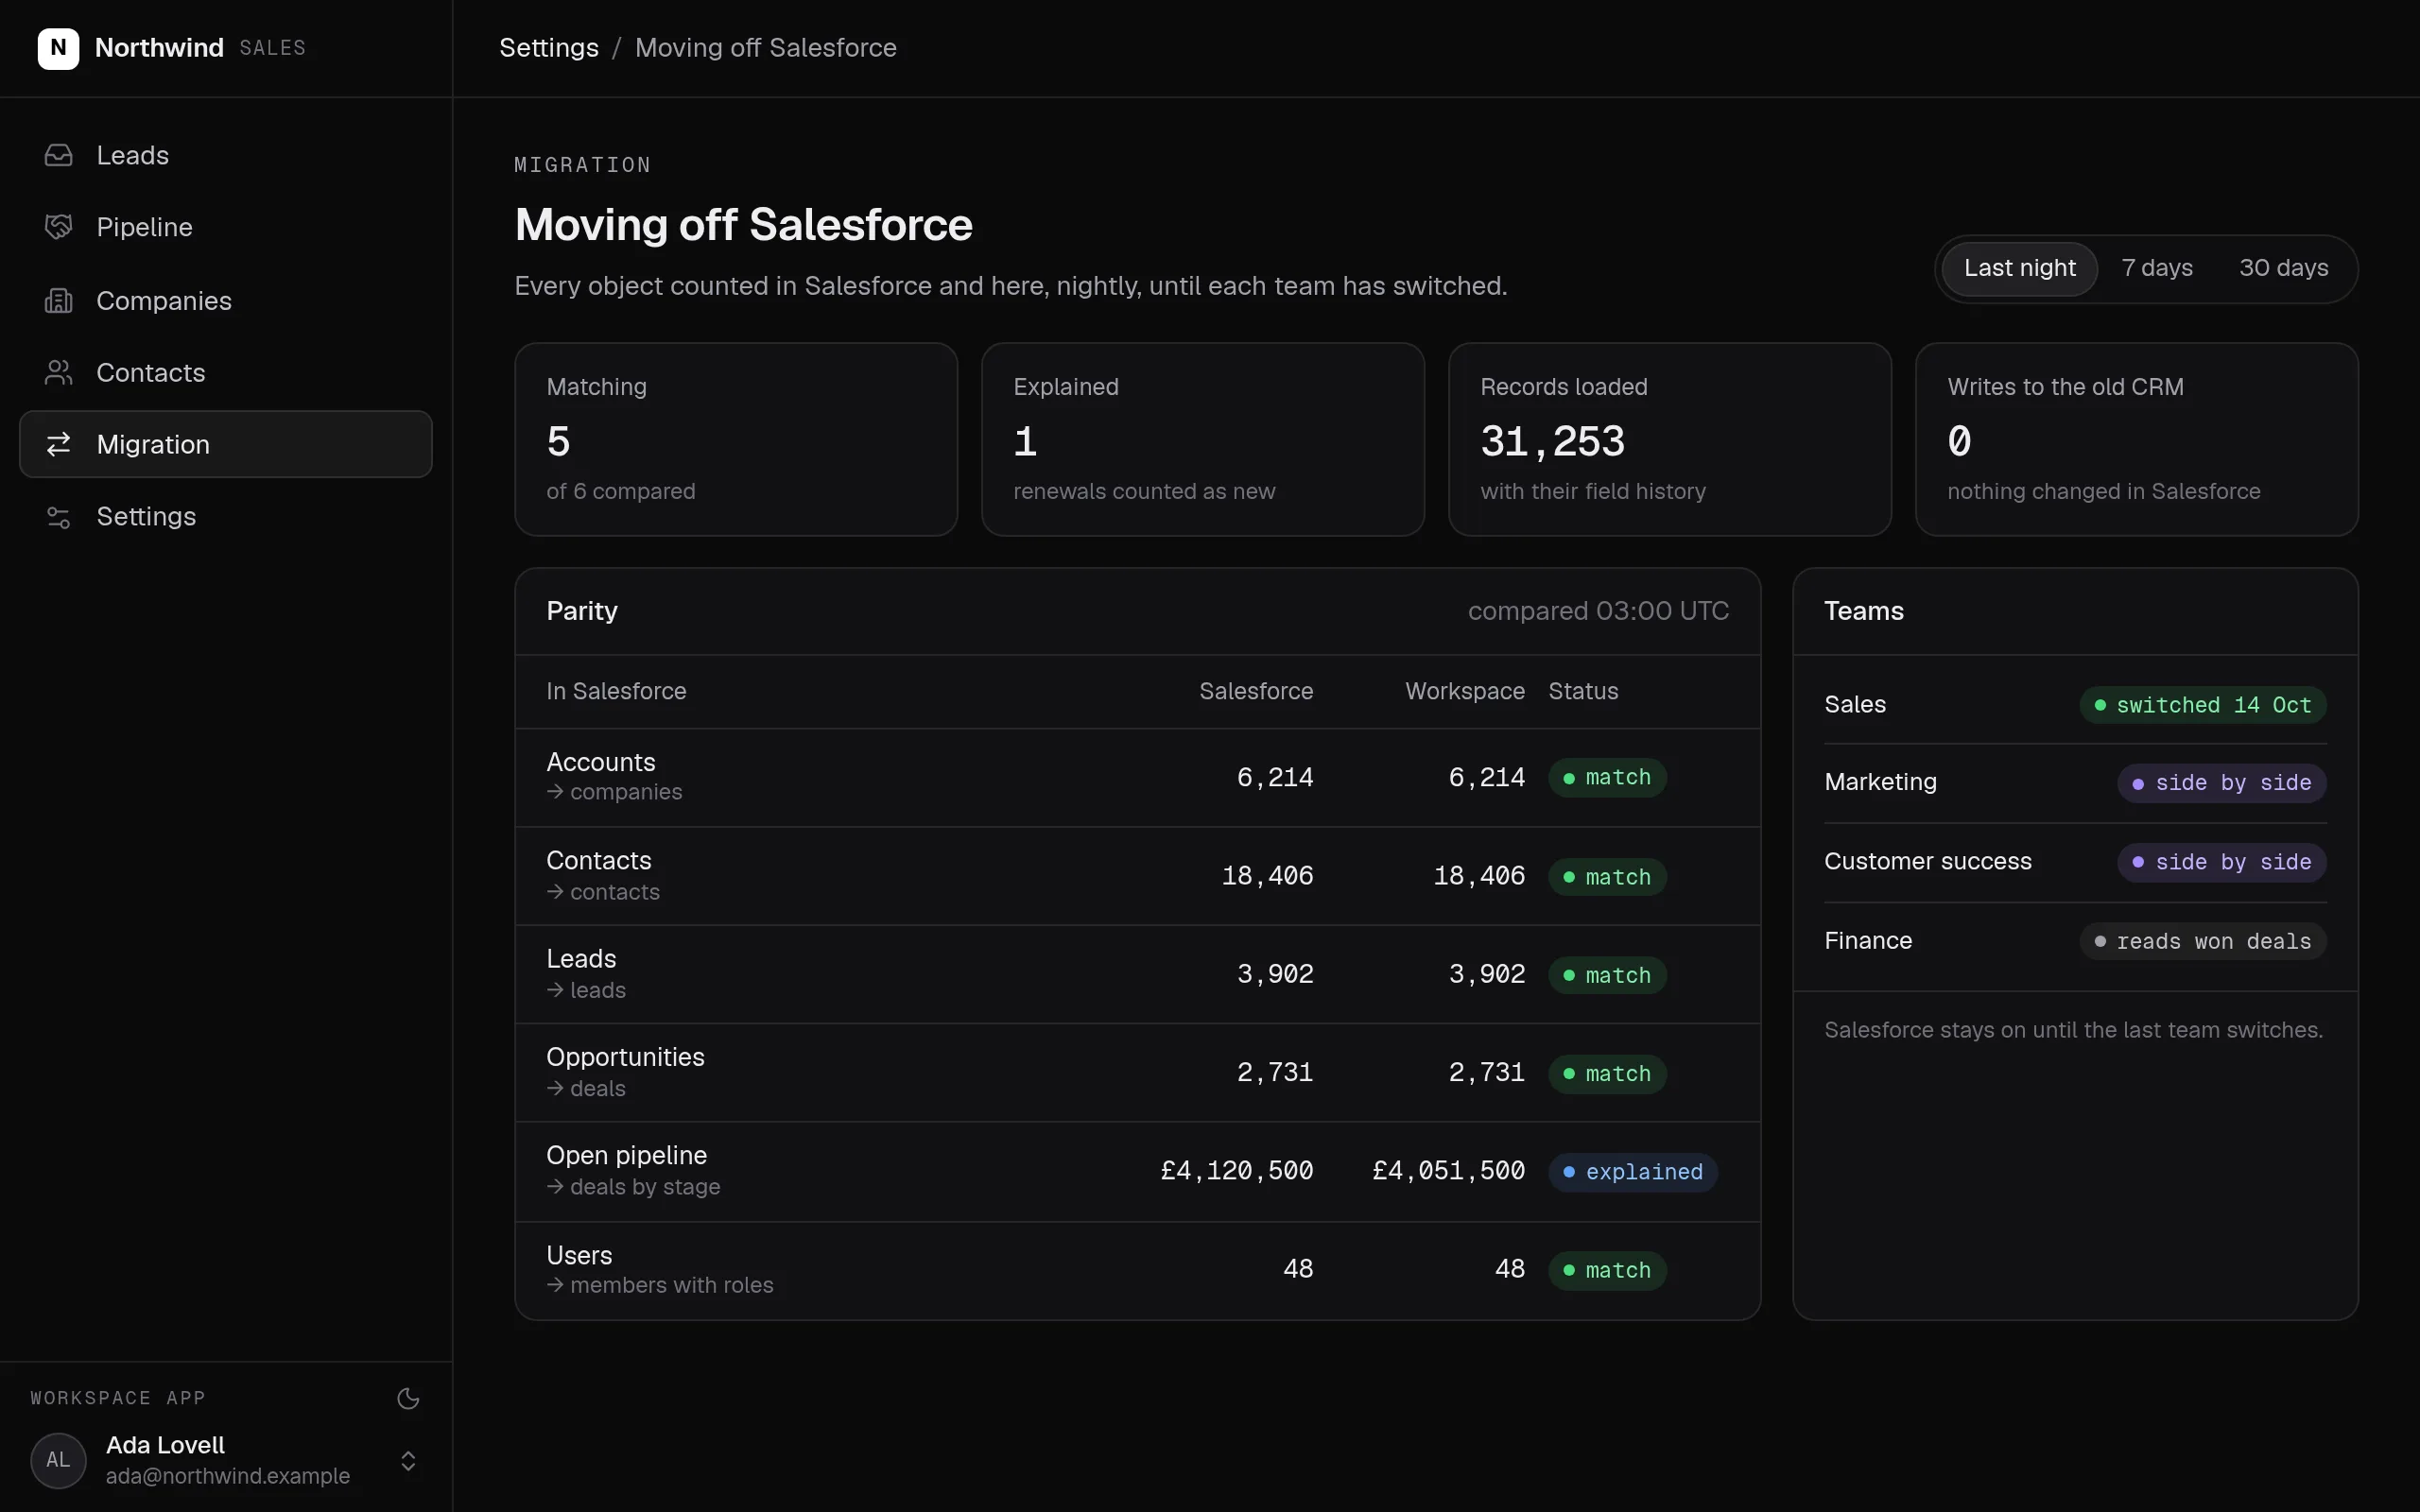Image resolution: width=2420 pixels, height=1512 pixels.
Task: Open Companies in the sidebar
Action: (x=226, y=300)
